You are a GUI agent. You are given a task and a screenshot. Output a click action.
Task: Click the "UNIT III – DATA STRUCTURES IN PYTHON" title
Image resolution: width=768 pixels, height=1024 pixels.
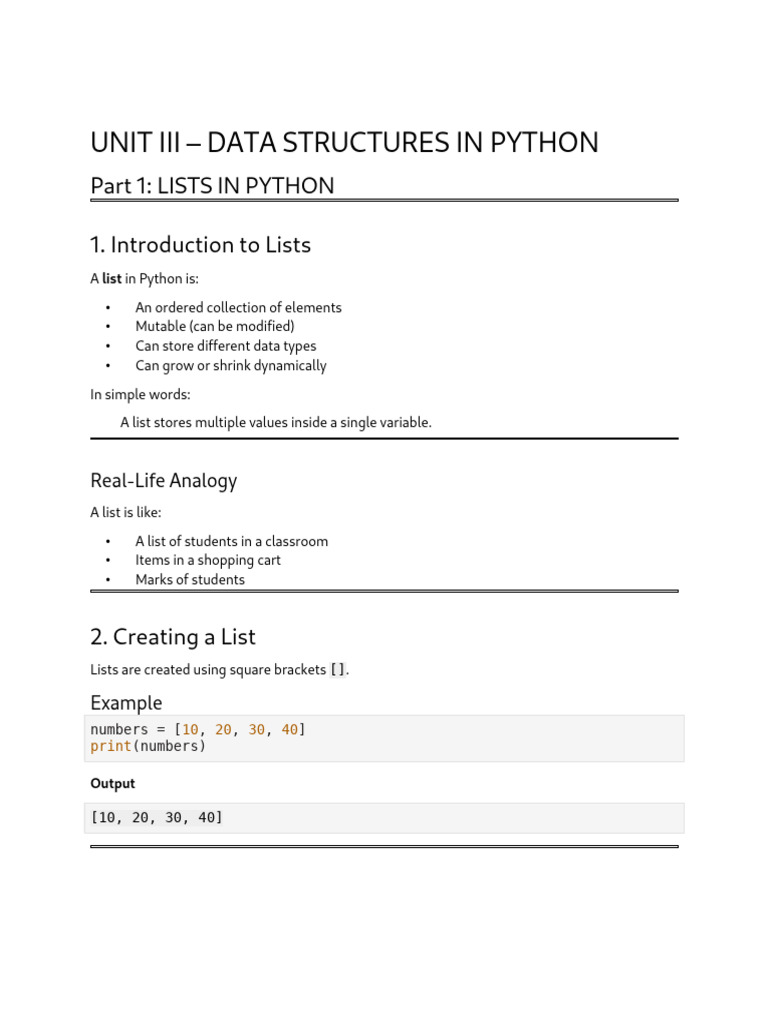coord(344,143)
